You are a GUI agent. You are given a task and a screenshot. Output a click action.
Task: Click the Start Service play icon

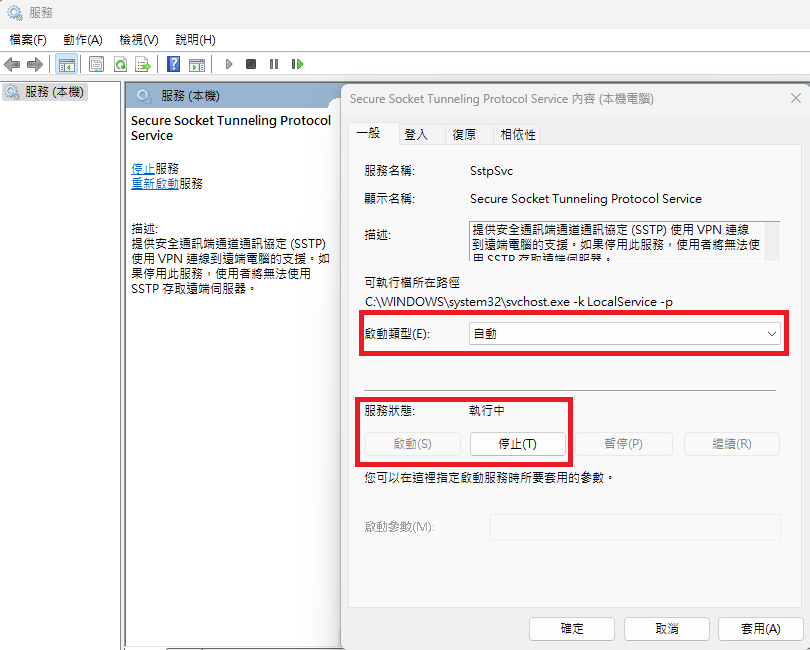coord(229,65)
